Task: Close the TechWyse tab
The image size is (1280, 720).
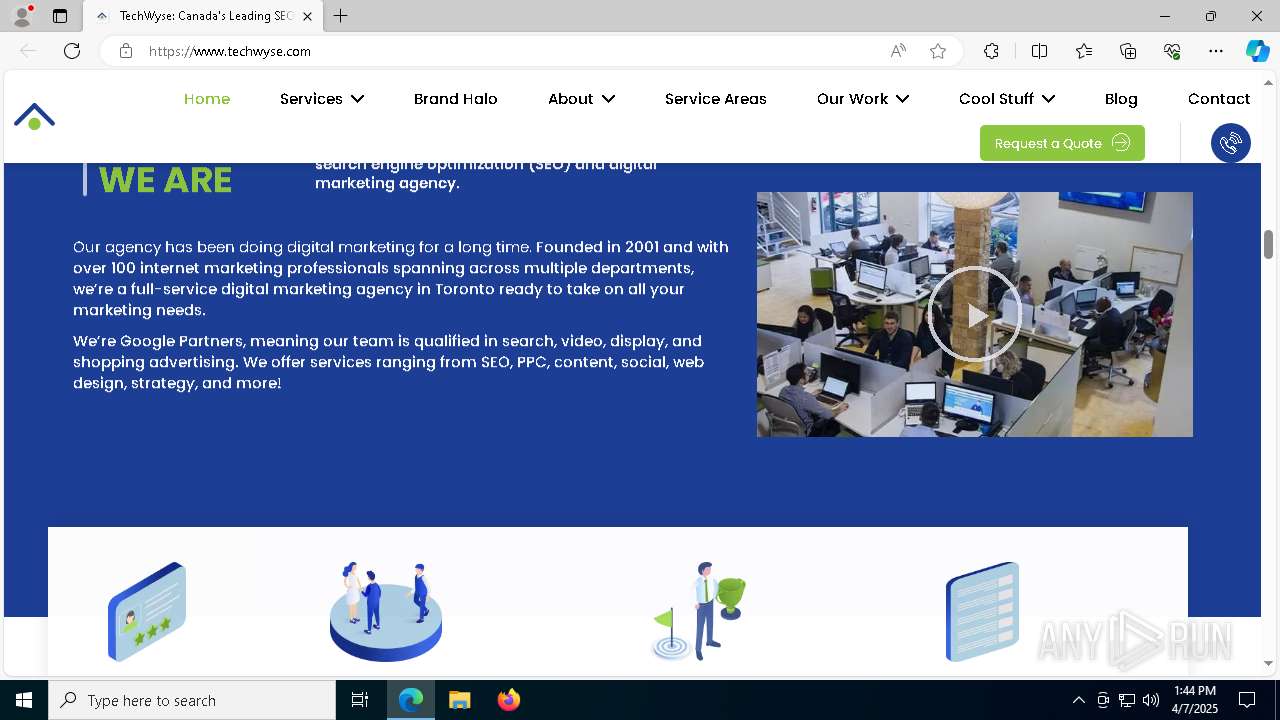Action: tap(307, 16)
